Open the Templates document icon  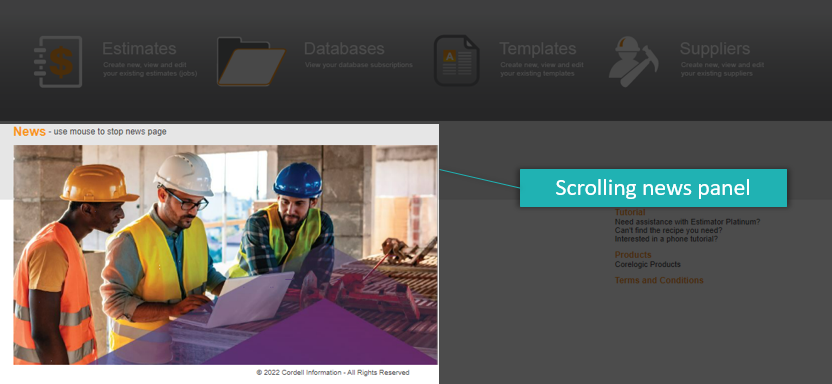(x=456, y=60)
